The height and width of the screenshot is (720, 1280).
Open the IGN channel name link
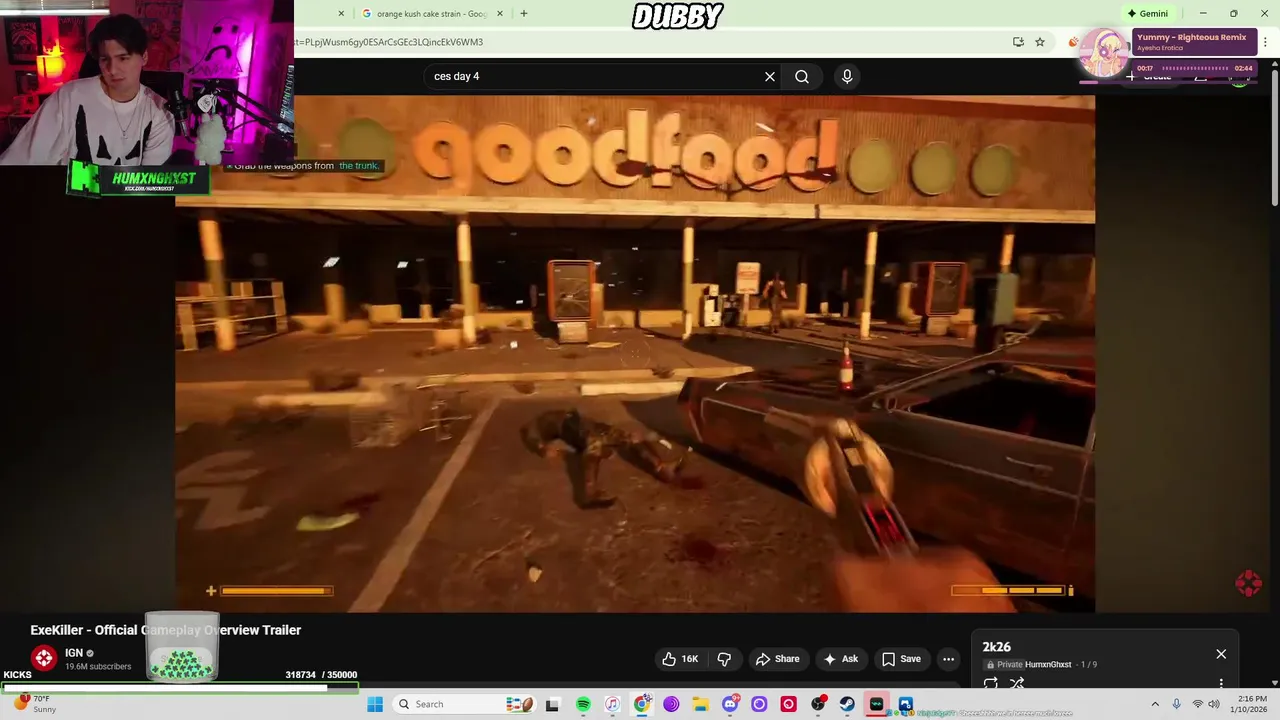coord(74,653)
